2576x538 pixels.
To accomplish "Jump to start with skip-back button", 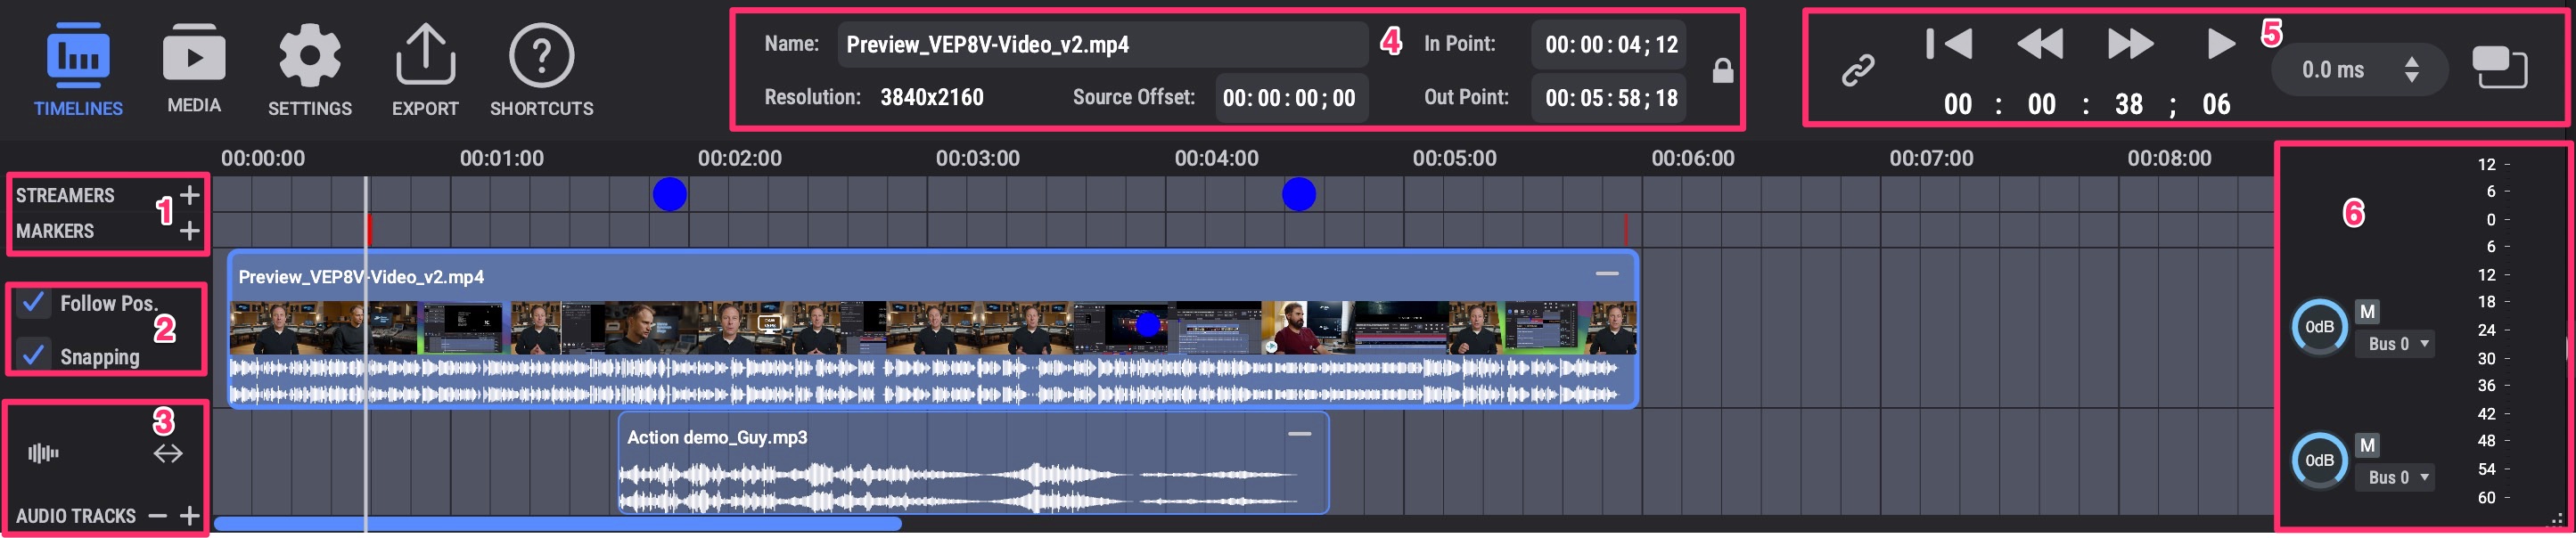I will pos(1948,44).
